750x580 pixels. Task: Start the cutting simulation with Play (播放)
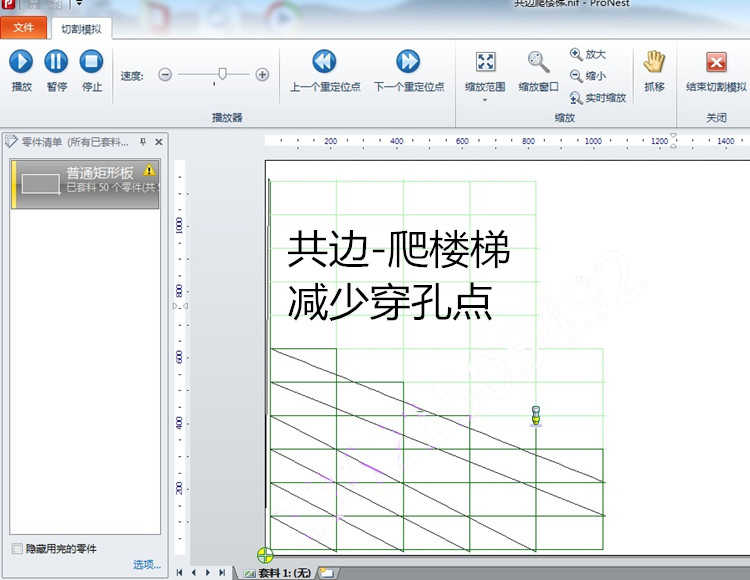[x=21, y=70]
